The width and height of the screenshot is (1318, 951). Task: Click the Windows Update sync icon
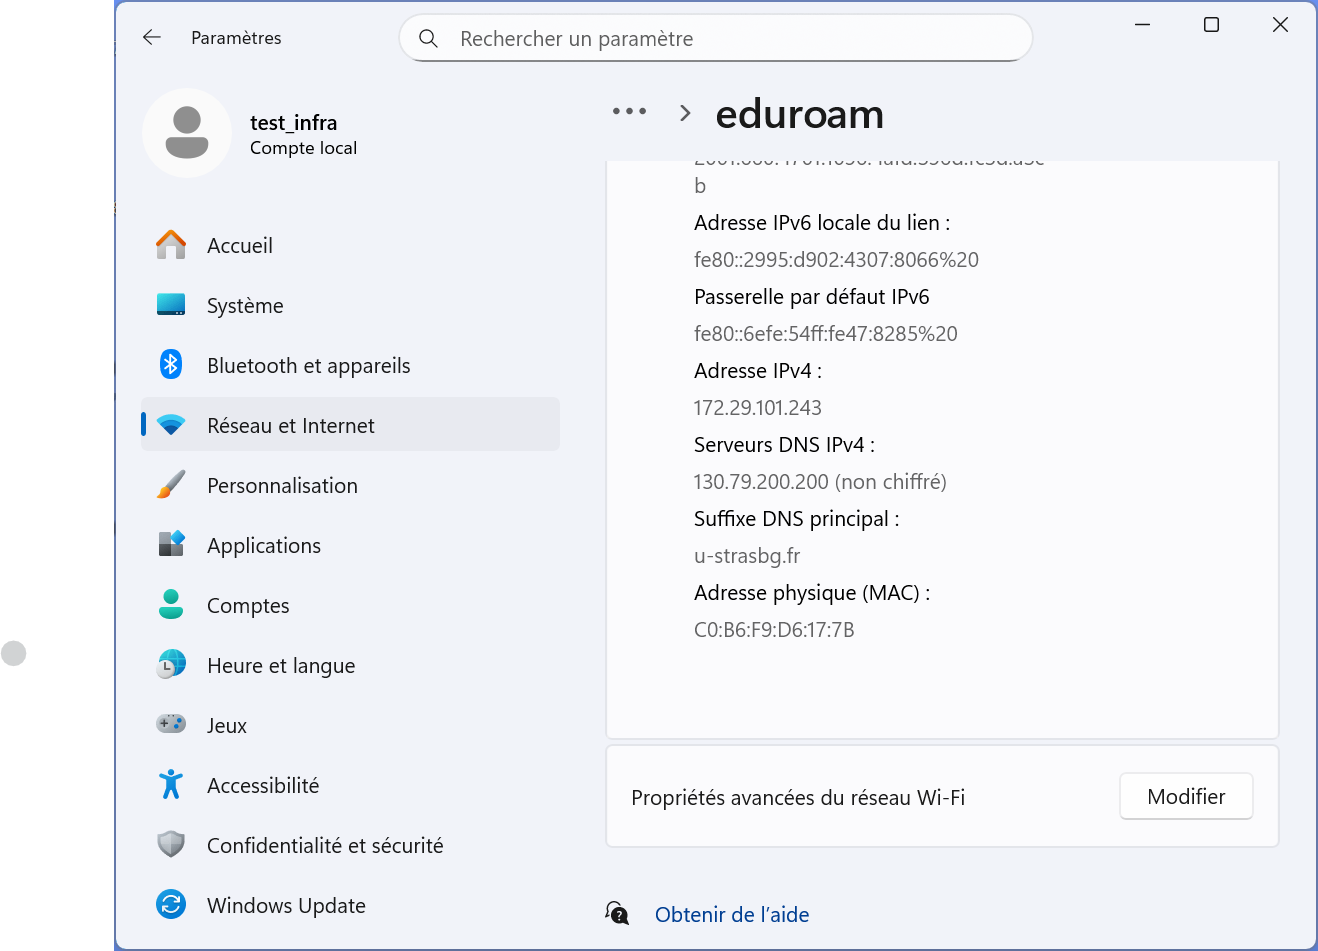[171, 905]
